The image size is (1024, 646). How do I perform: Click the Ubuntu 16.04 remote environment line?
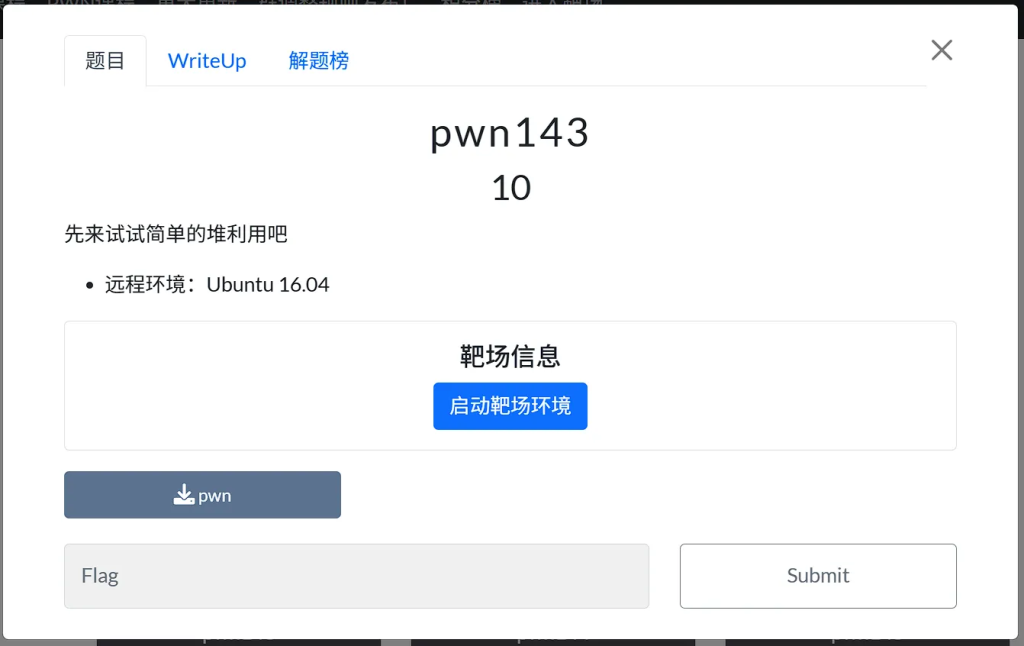point(217,285)
